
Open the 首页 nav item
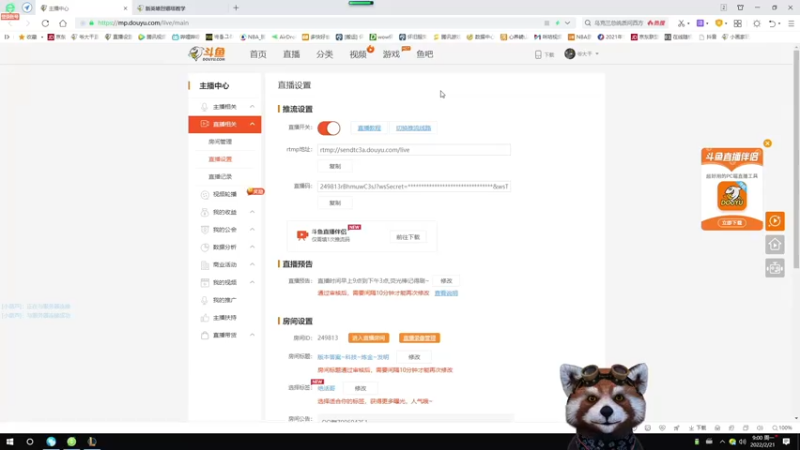258,54
